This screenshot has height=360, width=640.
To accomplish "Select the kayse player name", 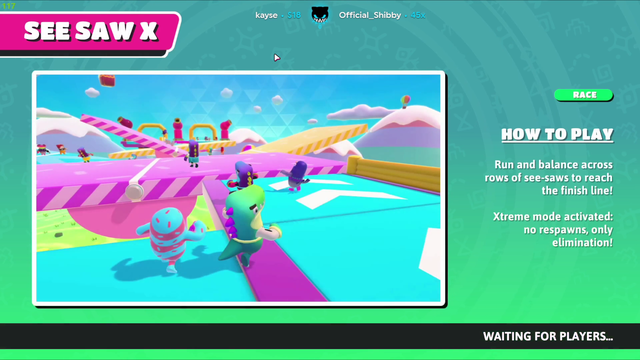I will (266, 16).
